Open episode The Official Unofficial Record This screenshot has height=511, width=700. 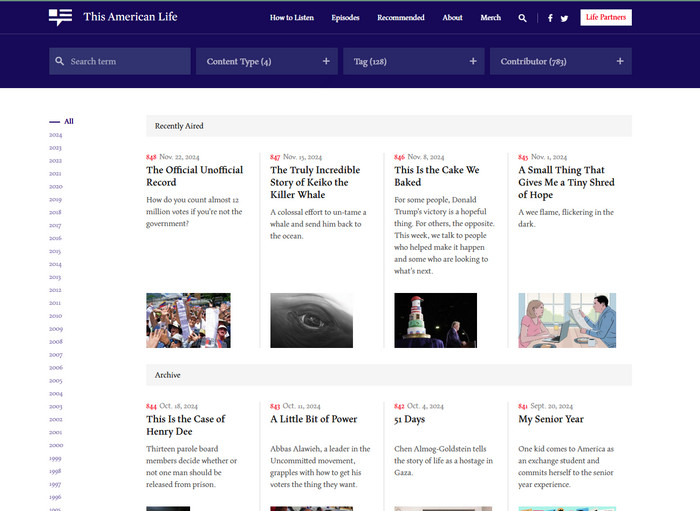pos(195,176)
